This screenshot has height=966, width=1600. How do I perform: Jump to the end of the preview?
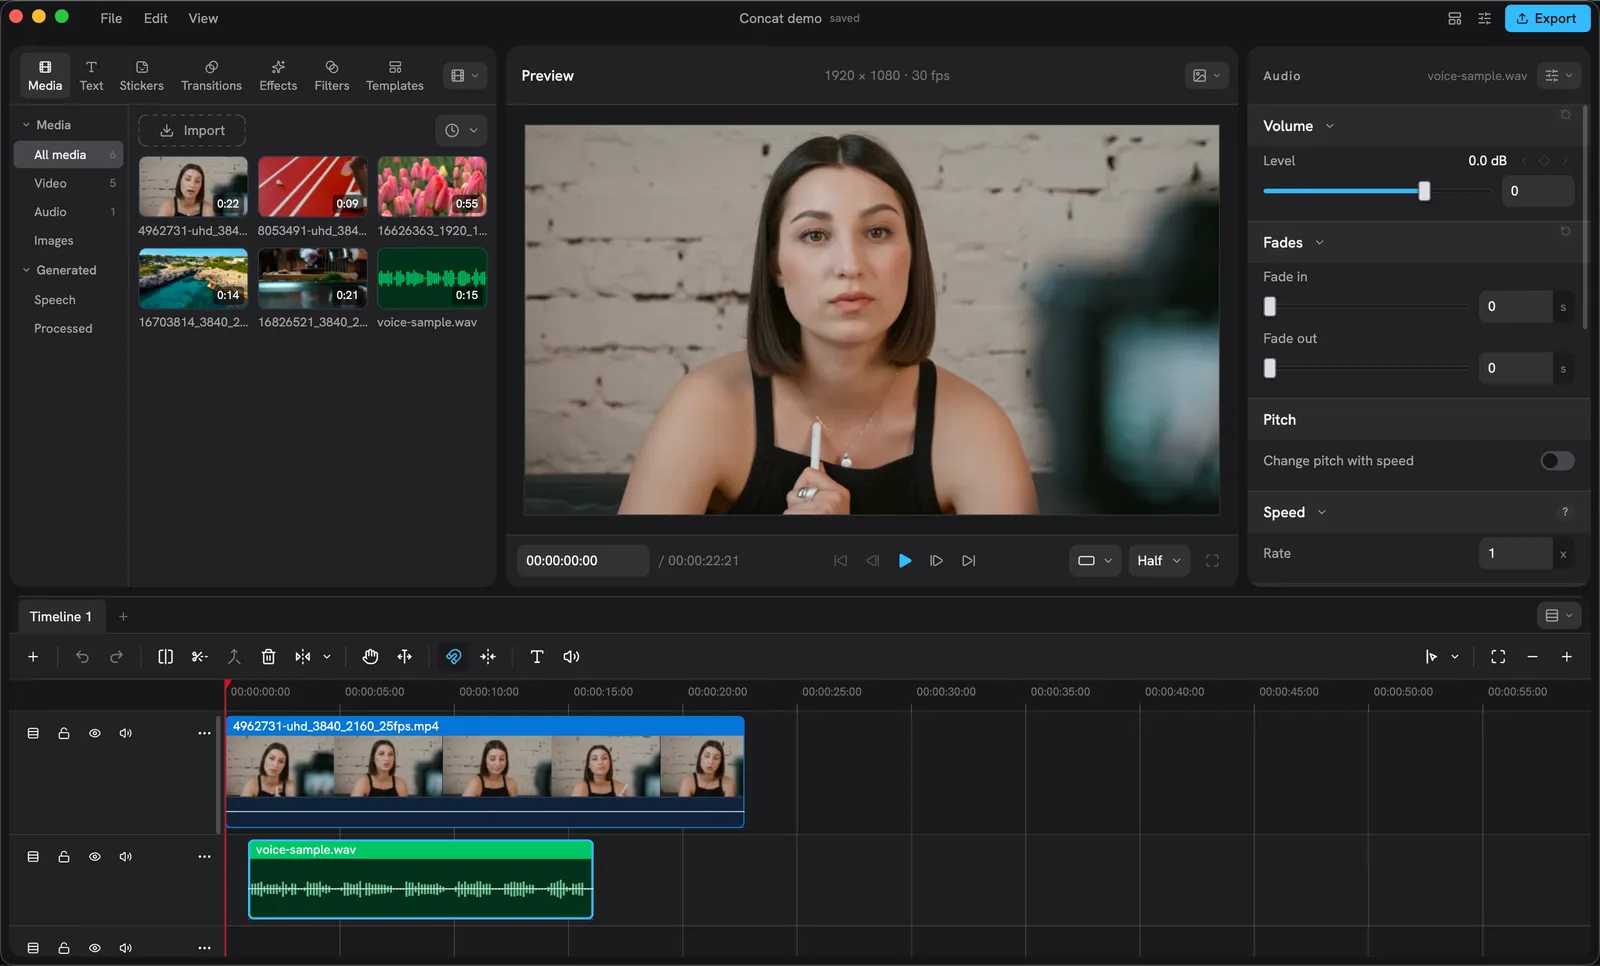coord(968,561)
